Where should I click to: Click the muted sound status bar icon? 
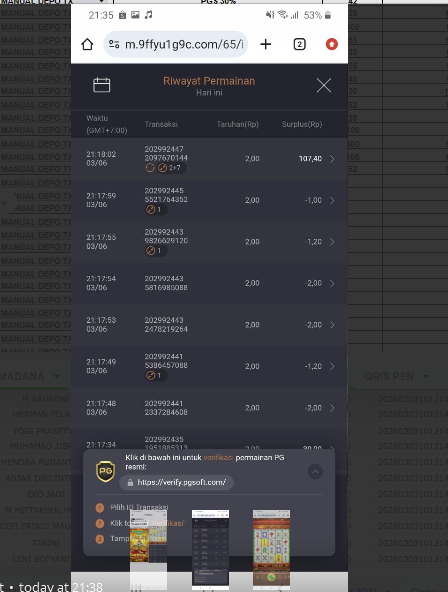click(270, 15)
